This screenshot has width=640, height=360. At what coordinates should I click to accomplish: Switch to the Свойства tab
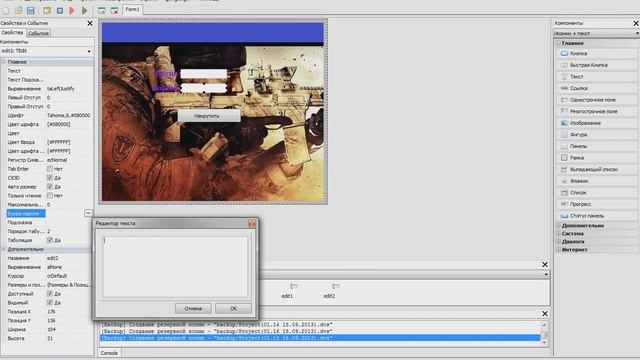12,33
